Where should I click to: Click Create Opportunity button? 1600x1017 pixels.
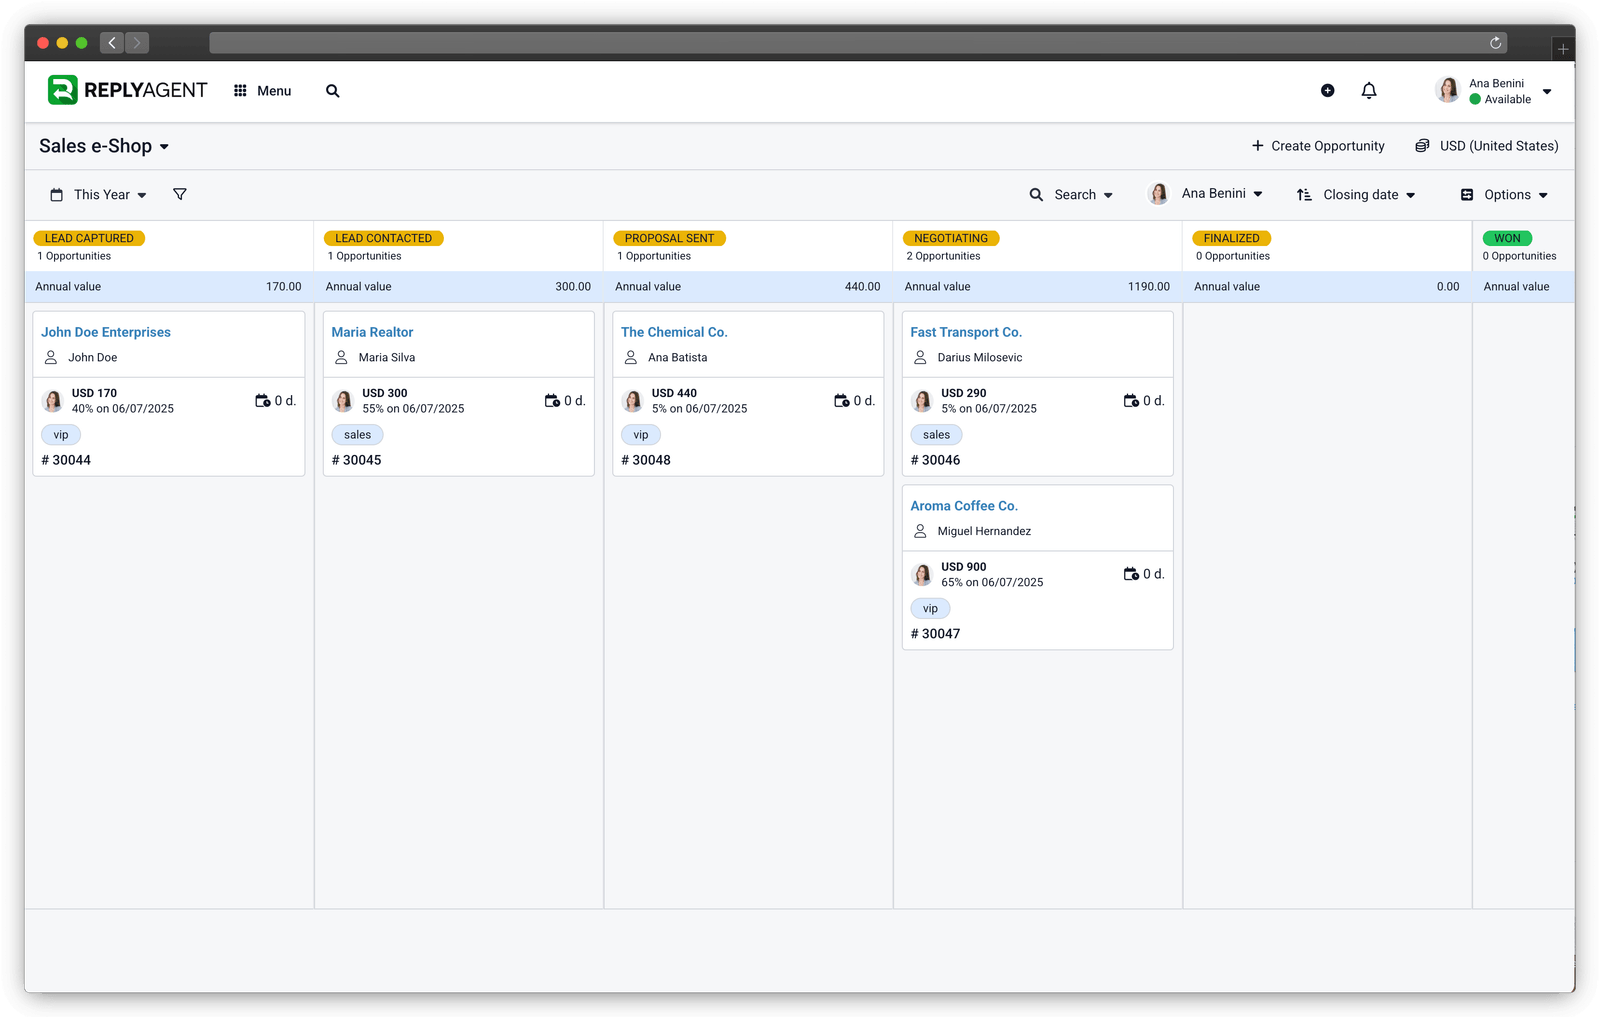coord(1318,146)
